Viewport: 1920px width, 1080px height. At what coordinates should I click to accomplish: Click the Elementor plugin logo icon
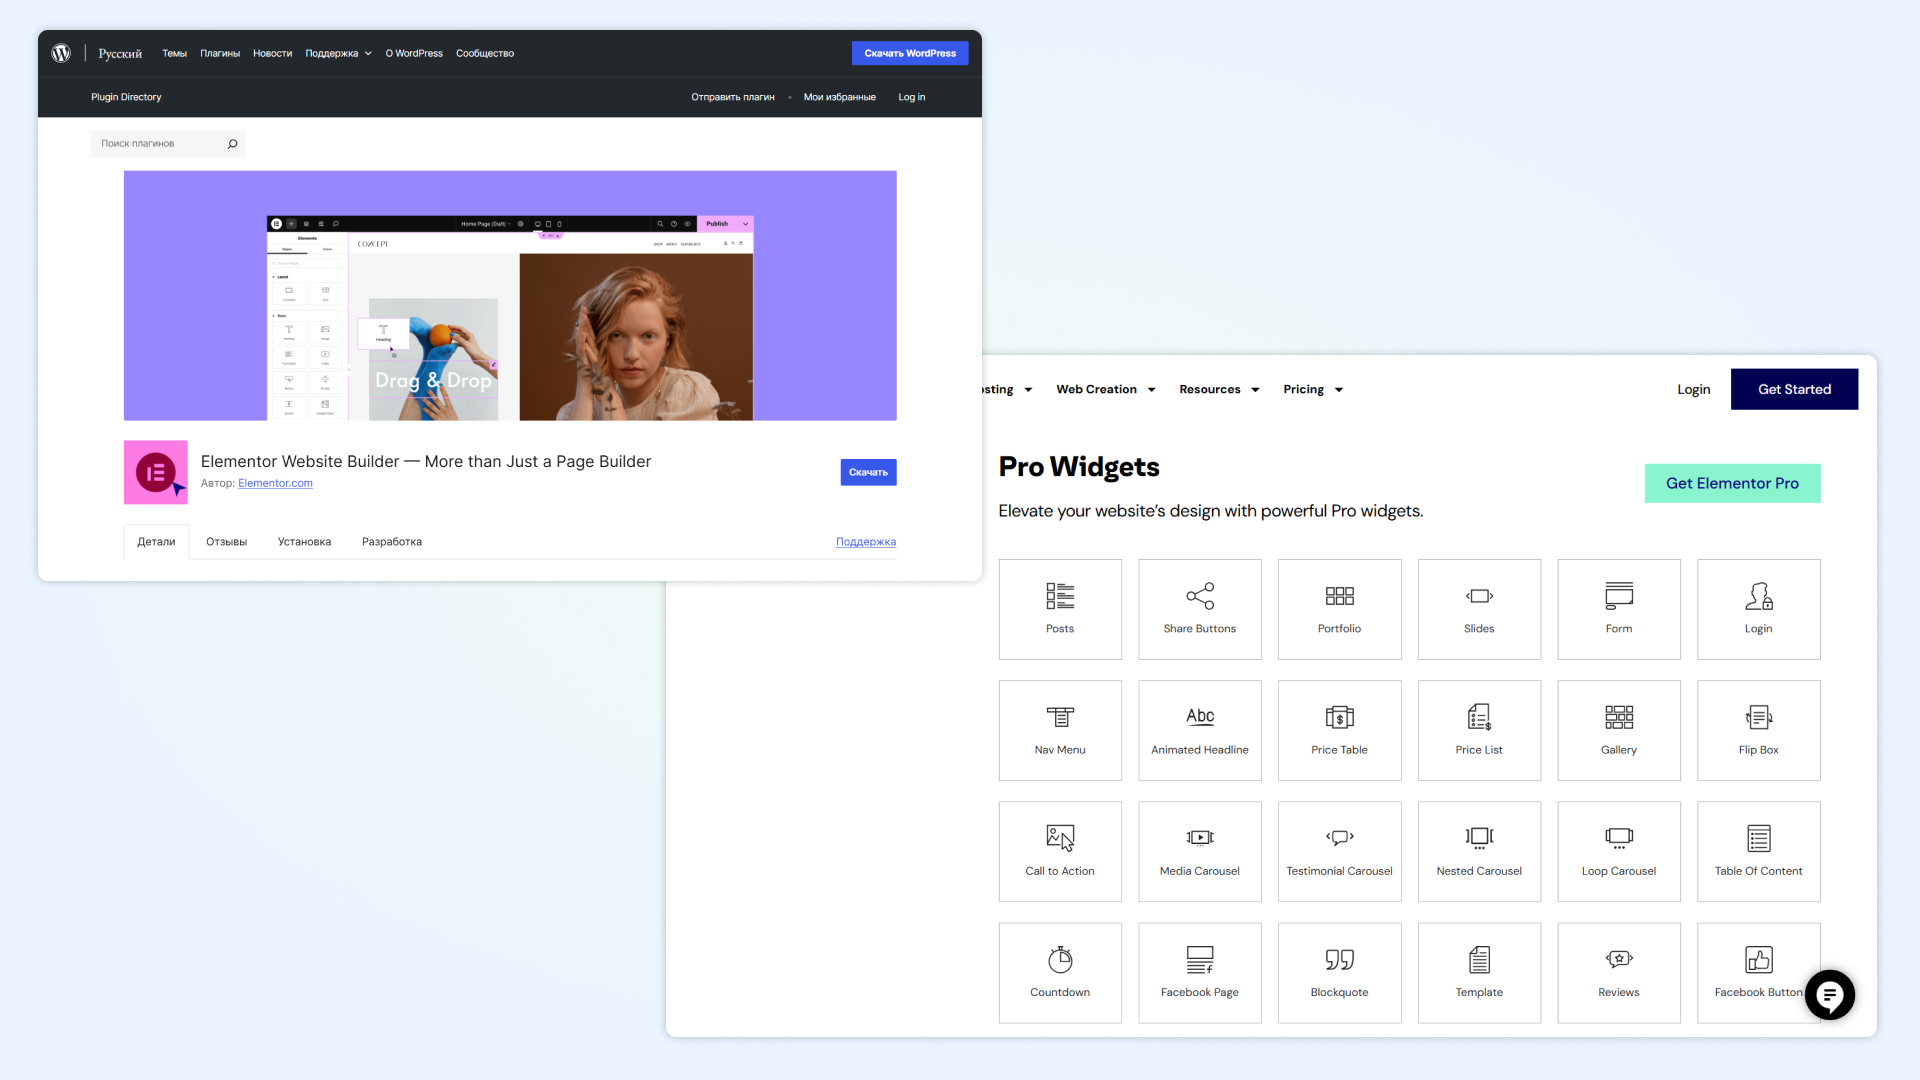[x=156, y=472]
